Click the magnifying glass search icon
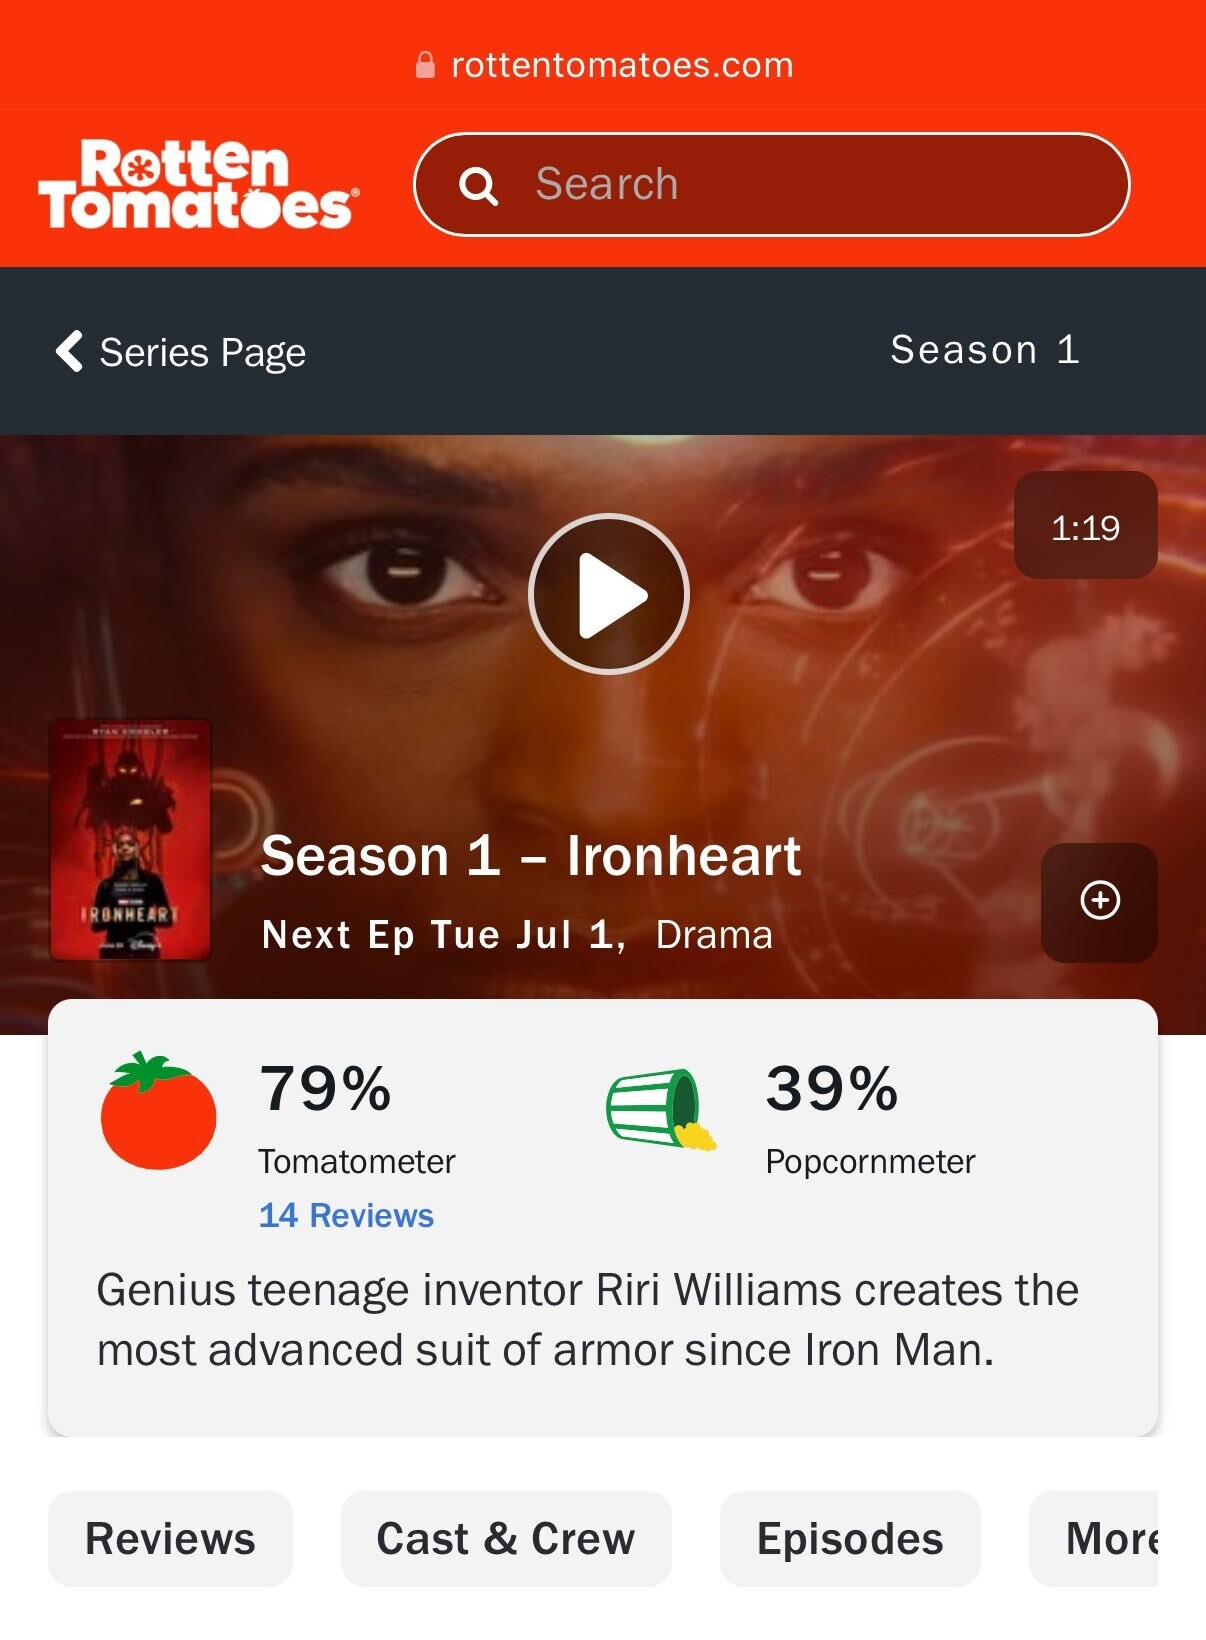 tap(478, 186)
